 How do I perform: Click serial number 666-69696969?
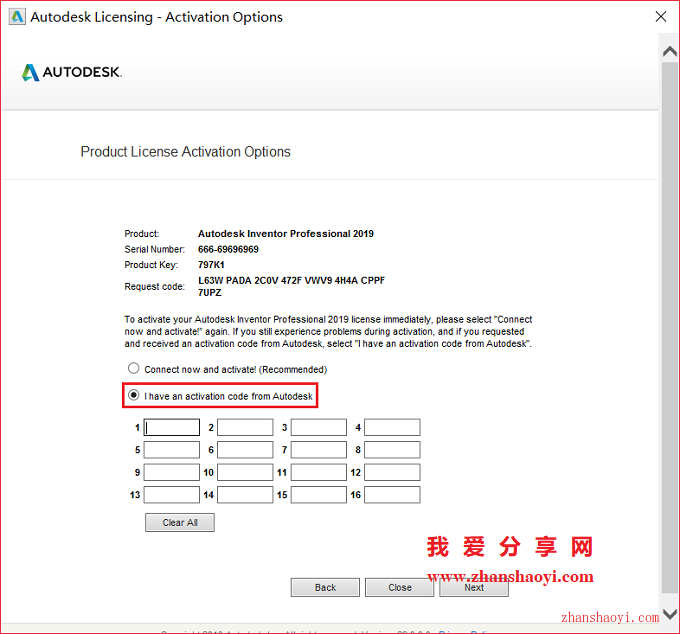228,249
